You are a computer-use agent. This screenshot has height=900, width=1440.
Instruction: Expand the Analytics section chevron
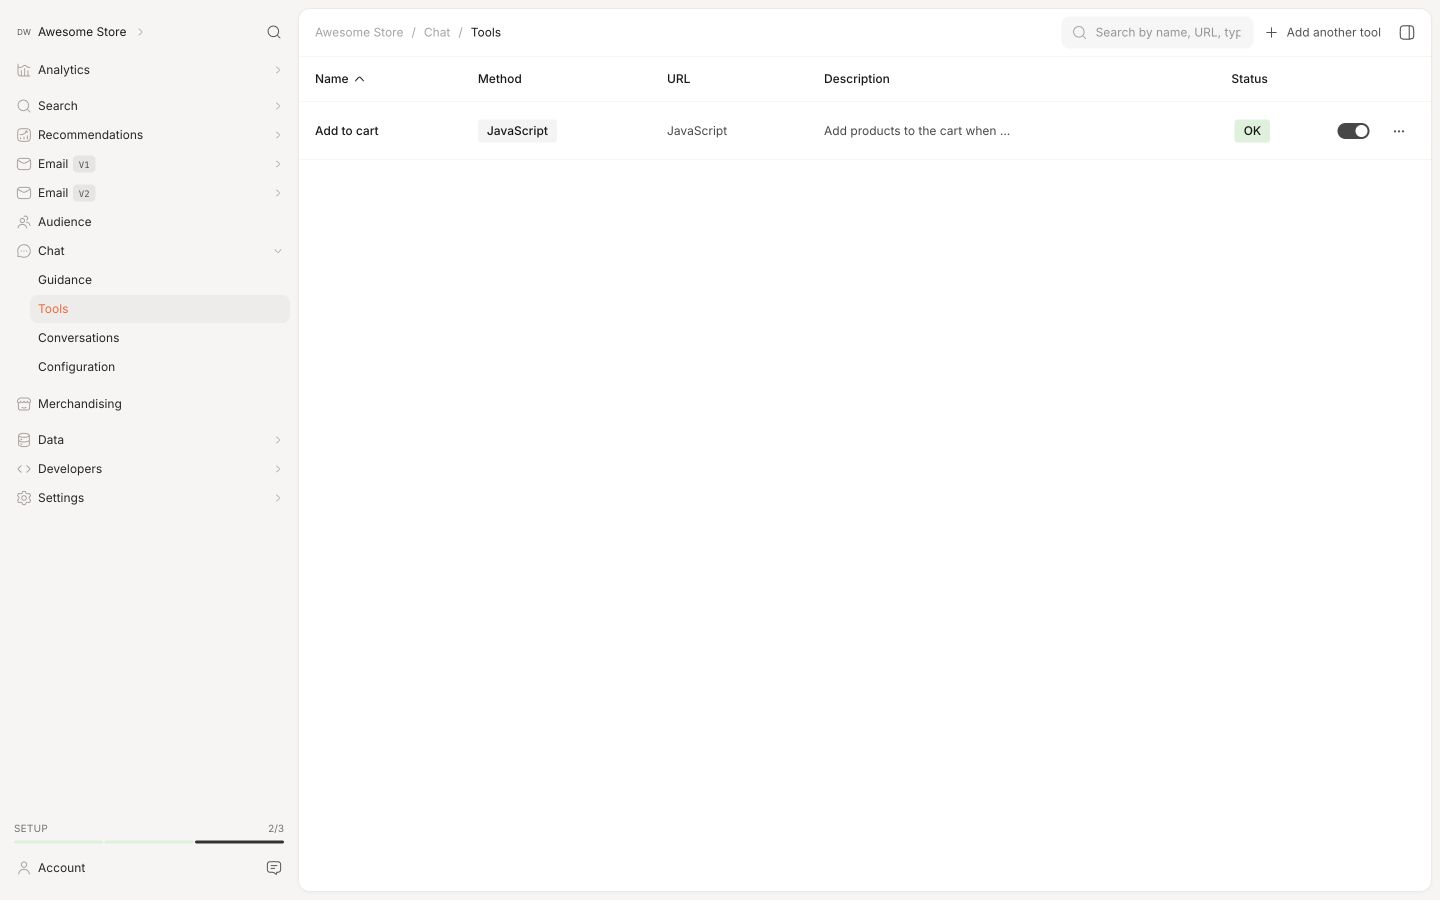[x=278, y=70]
